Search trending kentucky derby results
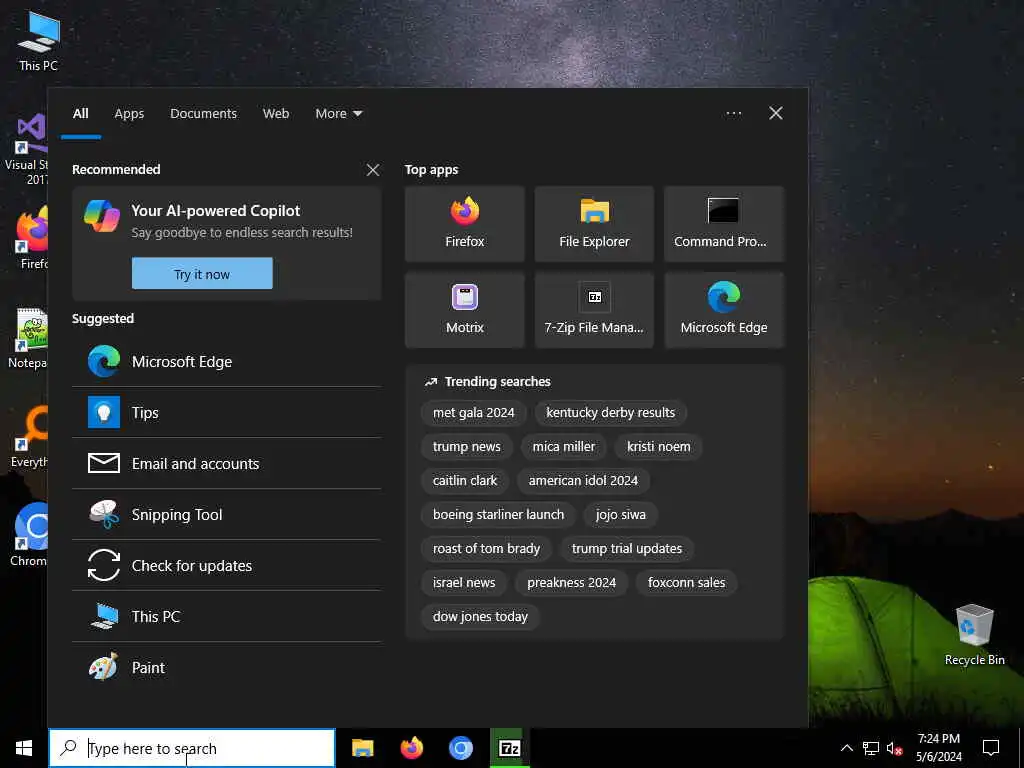The width and height of the screenshot is (1024, 768). (x=611, y=413)
